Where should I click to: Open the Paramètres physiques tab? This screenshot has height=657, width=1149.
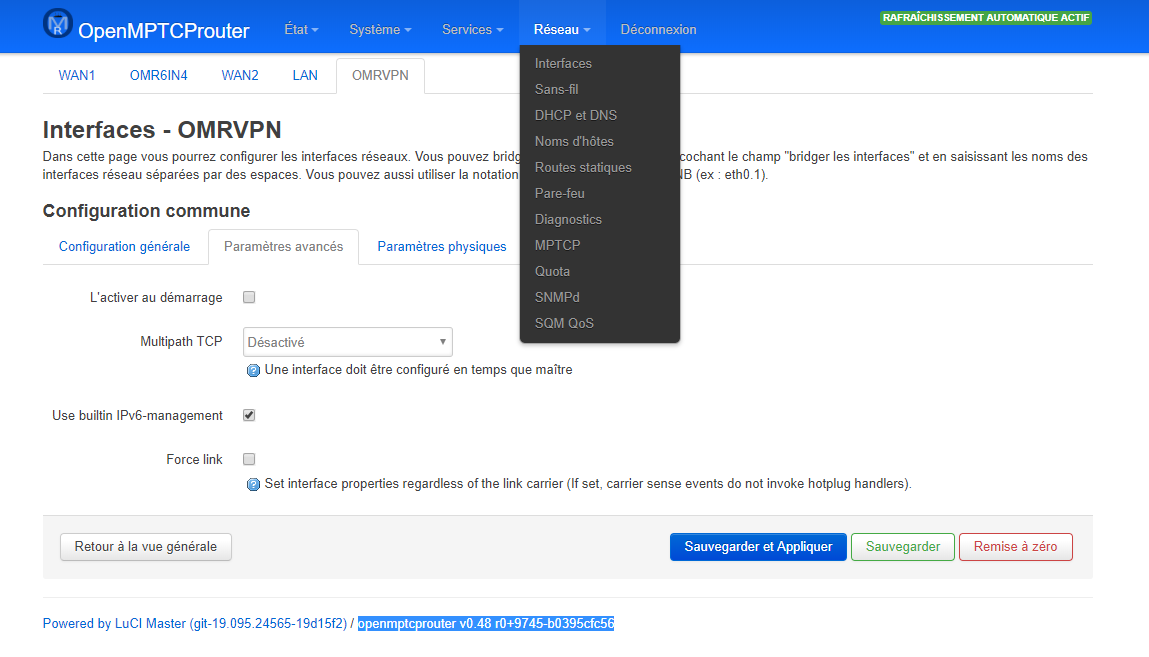(441, 246)
